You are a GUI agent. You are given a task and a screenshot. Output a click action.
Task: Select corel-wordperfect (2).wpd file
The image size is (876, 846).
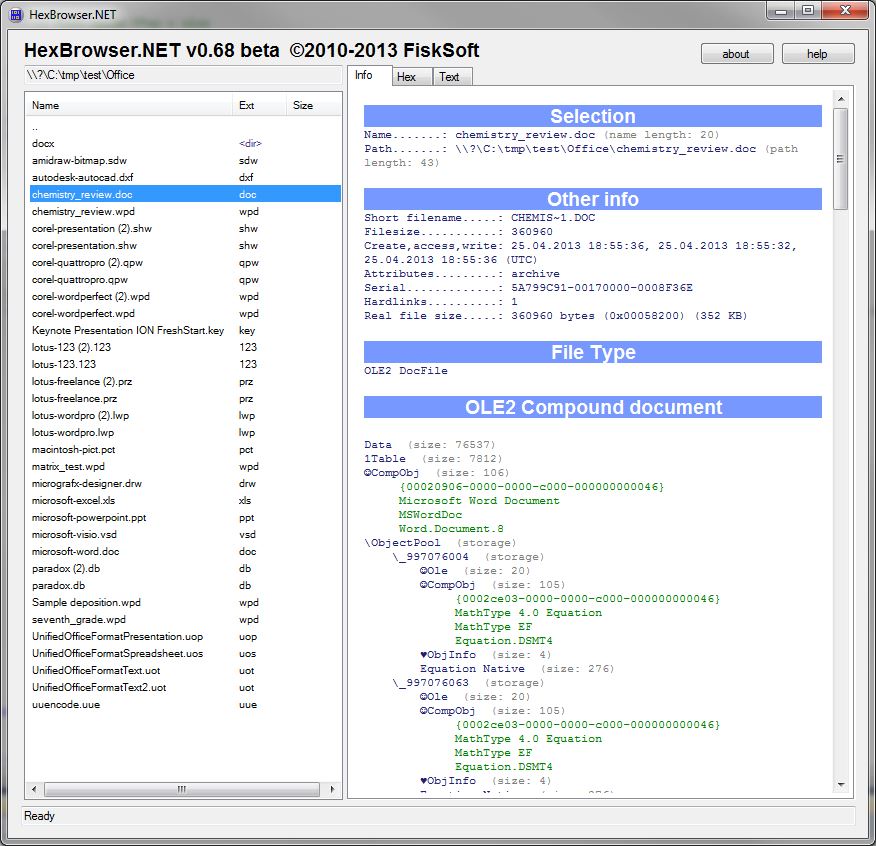[x=185, y=296]
